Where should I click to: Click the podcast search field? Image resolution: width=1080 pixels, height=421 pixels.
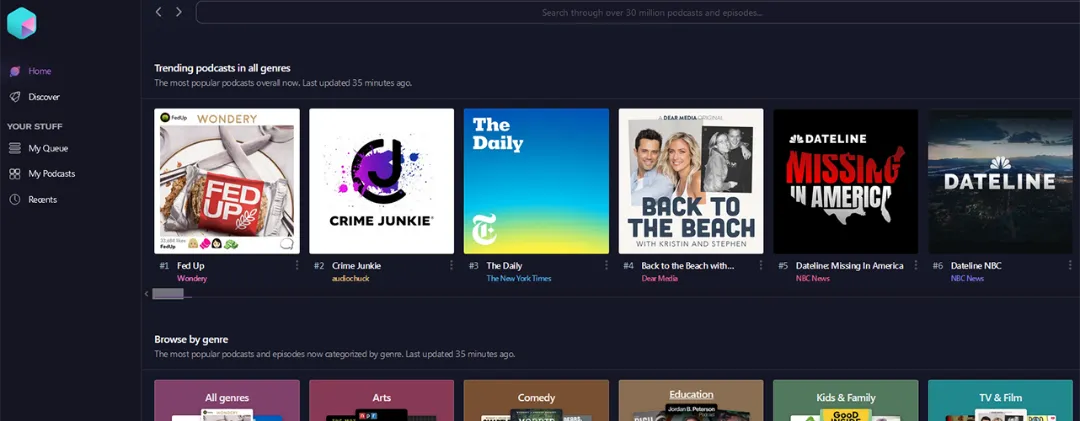click(637, 12)
